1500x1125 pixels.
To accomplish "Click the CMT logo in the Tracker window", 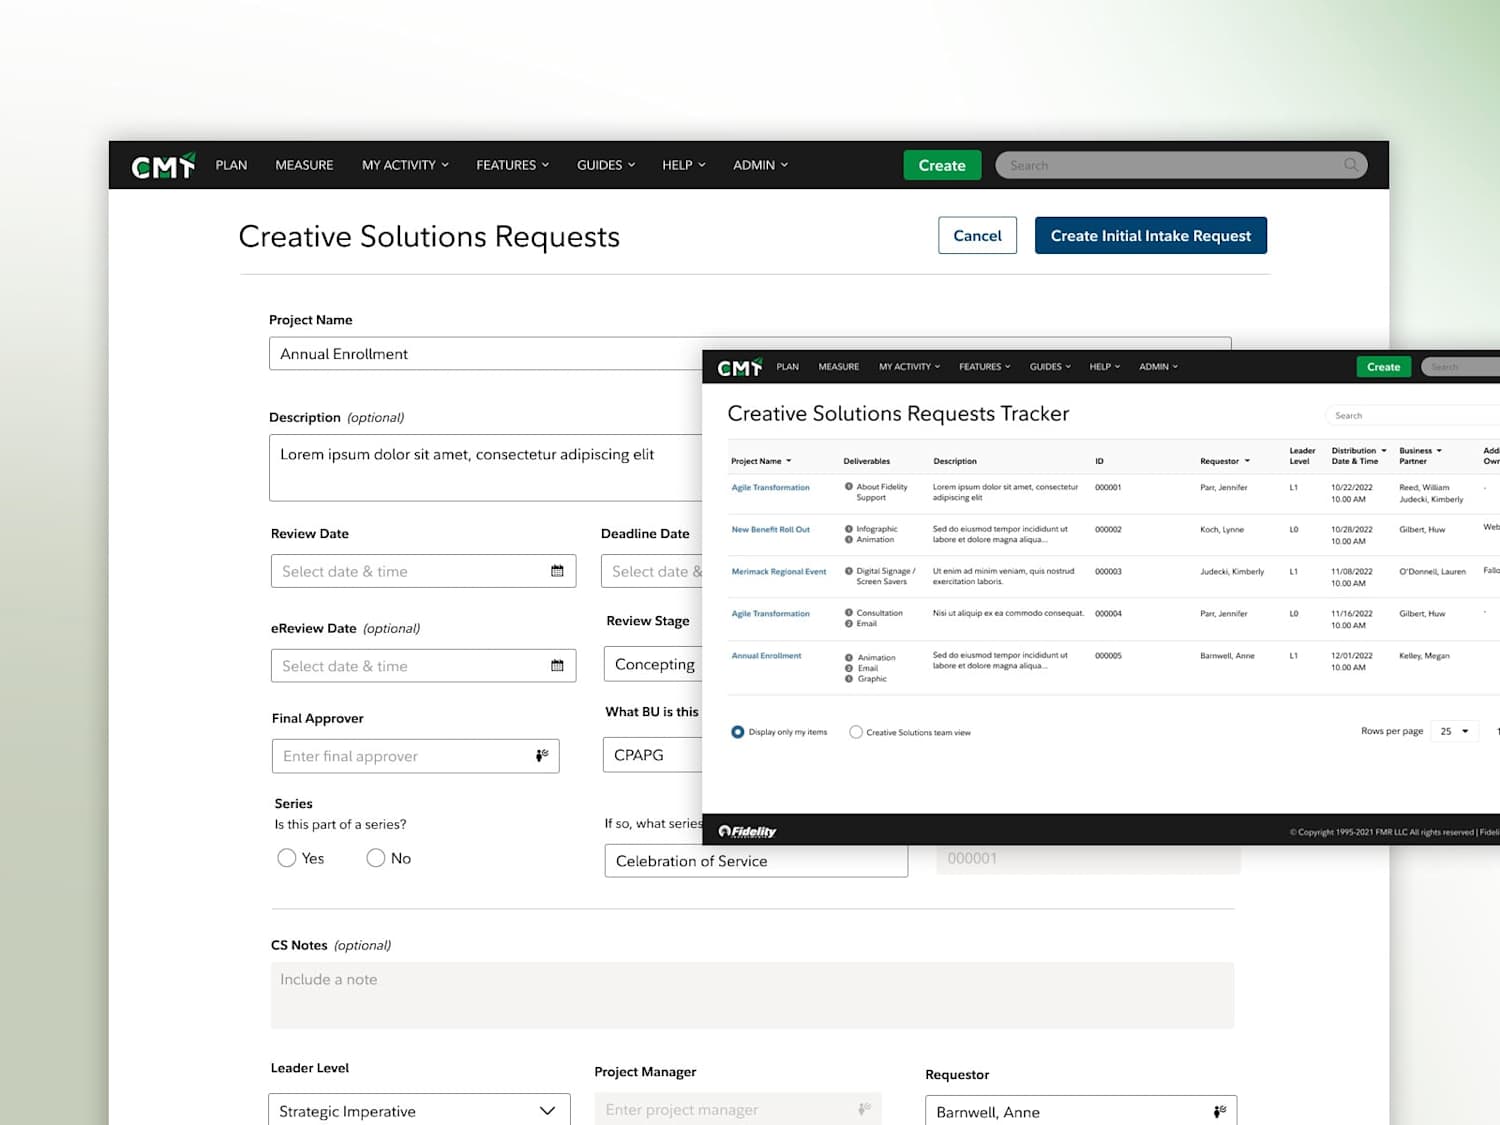I will [x=740, y=367].
